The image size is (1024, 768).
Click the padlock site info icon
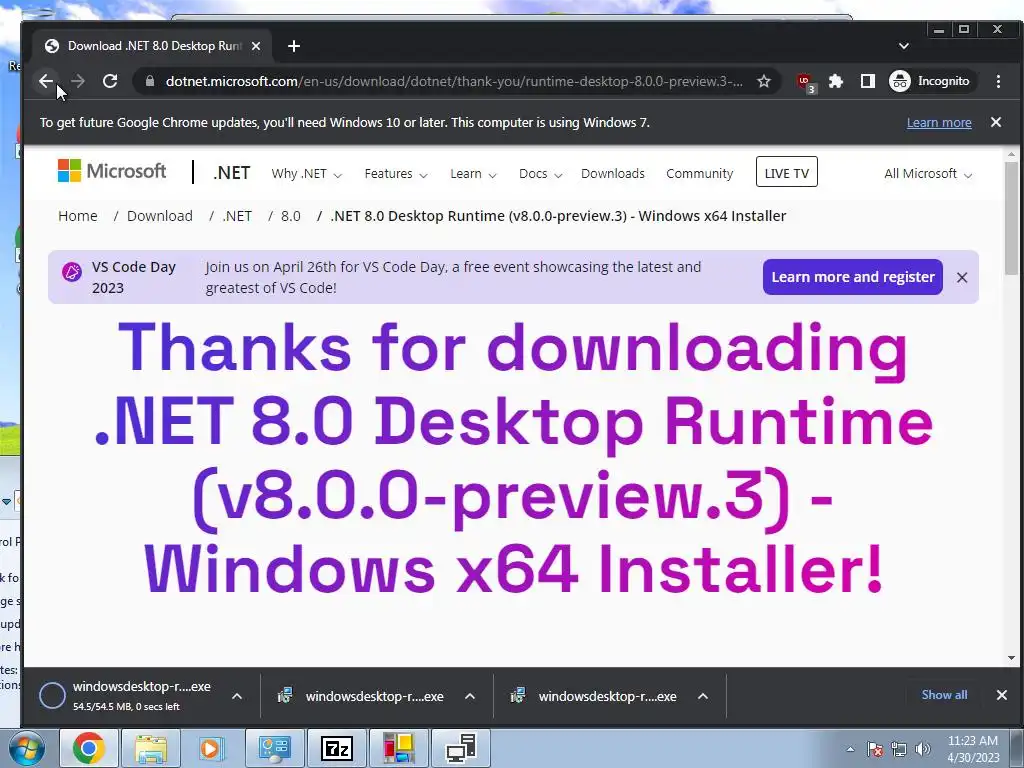[x=150, y=81]
